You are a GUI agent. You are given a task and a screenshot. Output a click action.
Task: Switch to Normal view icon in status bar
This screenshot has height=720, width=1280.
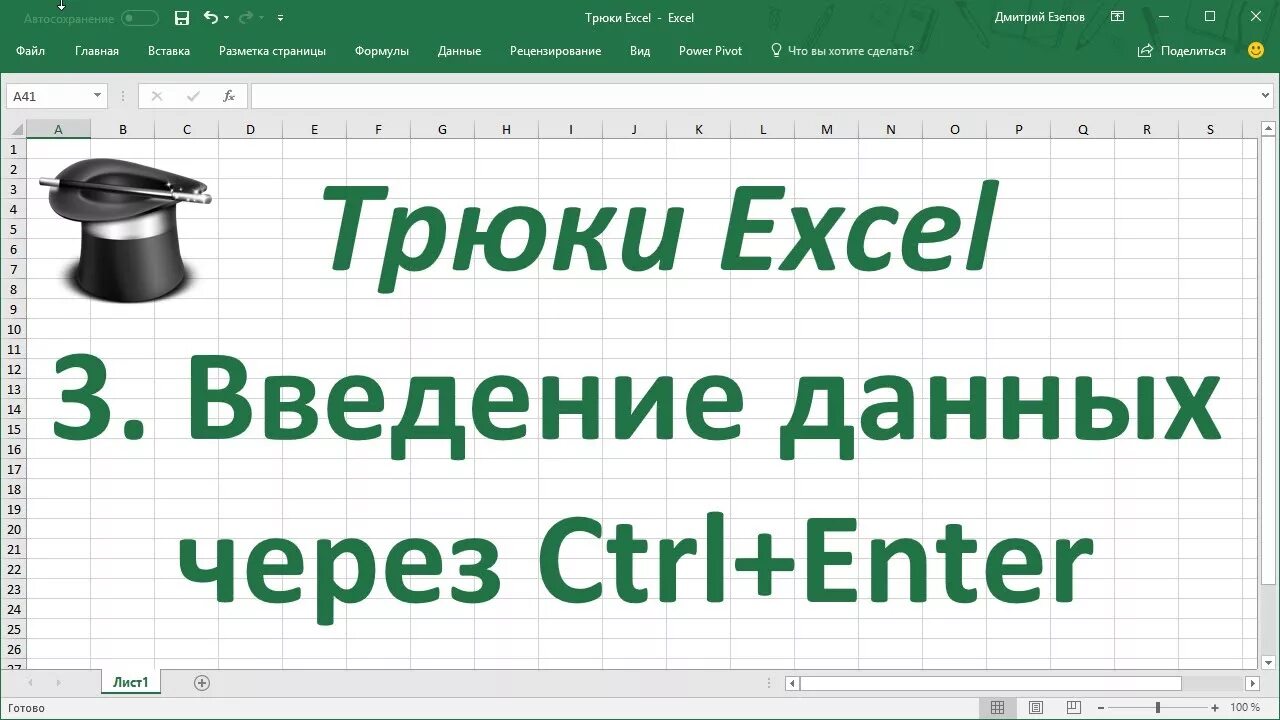pyautogui.click(x=997, y=707)
